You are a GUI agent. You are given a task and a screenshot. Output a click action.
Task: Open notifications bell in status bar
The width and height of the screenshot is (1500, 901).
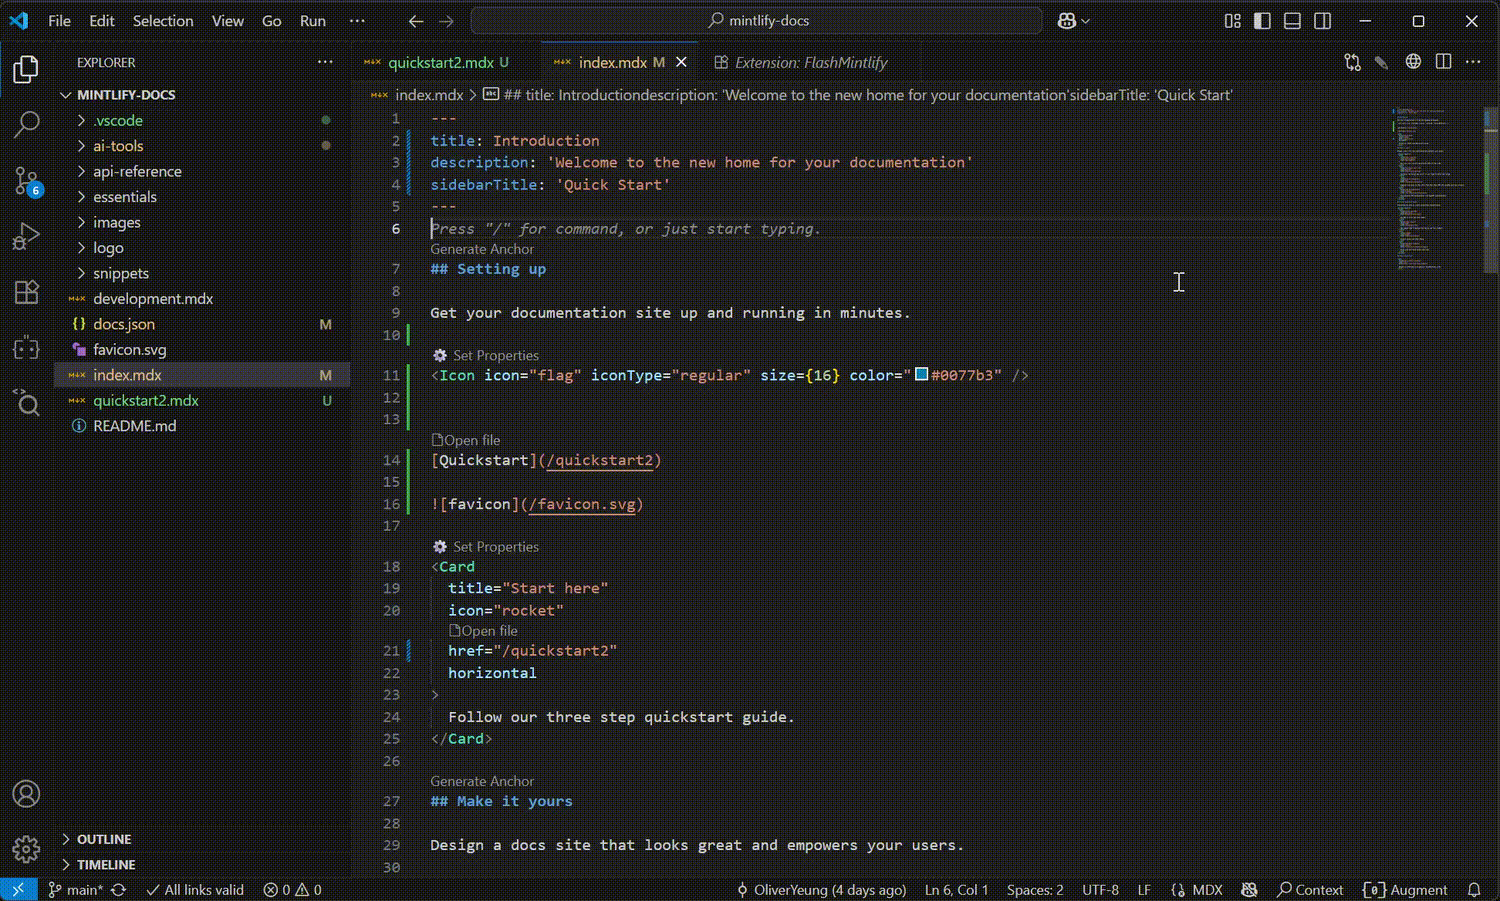pyautogui.click(x=1473, y=889)
